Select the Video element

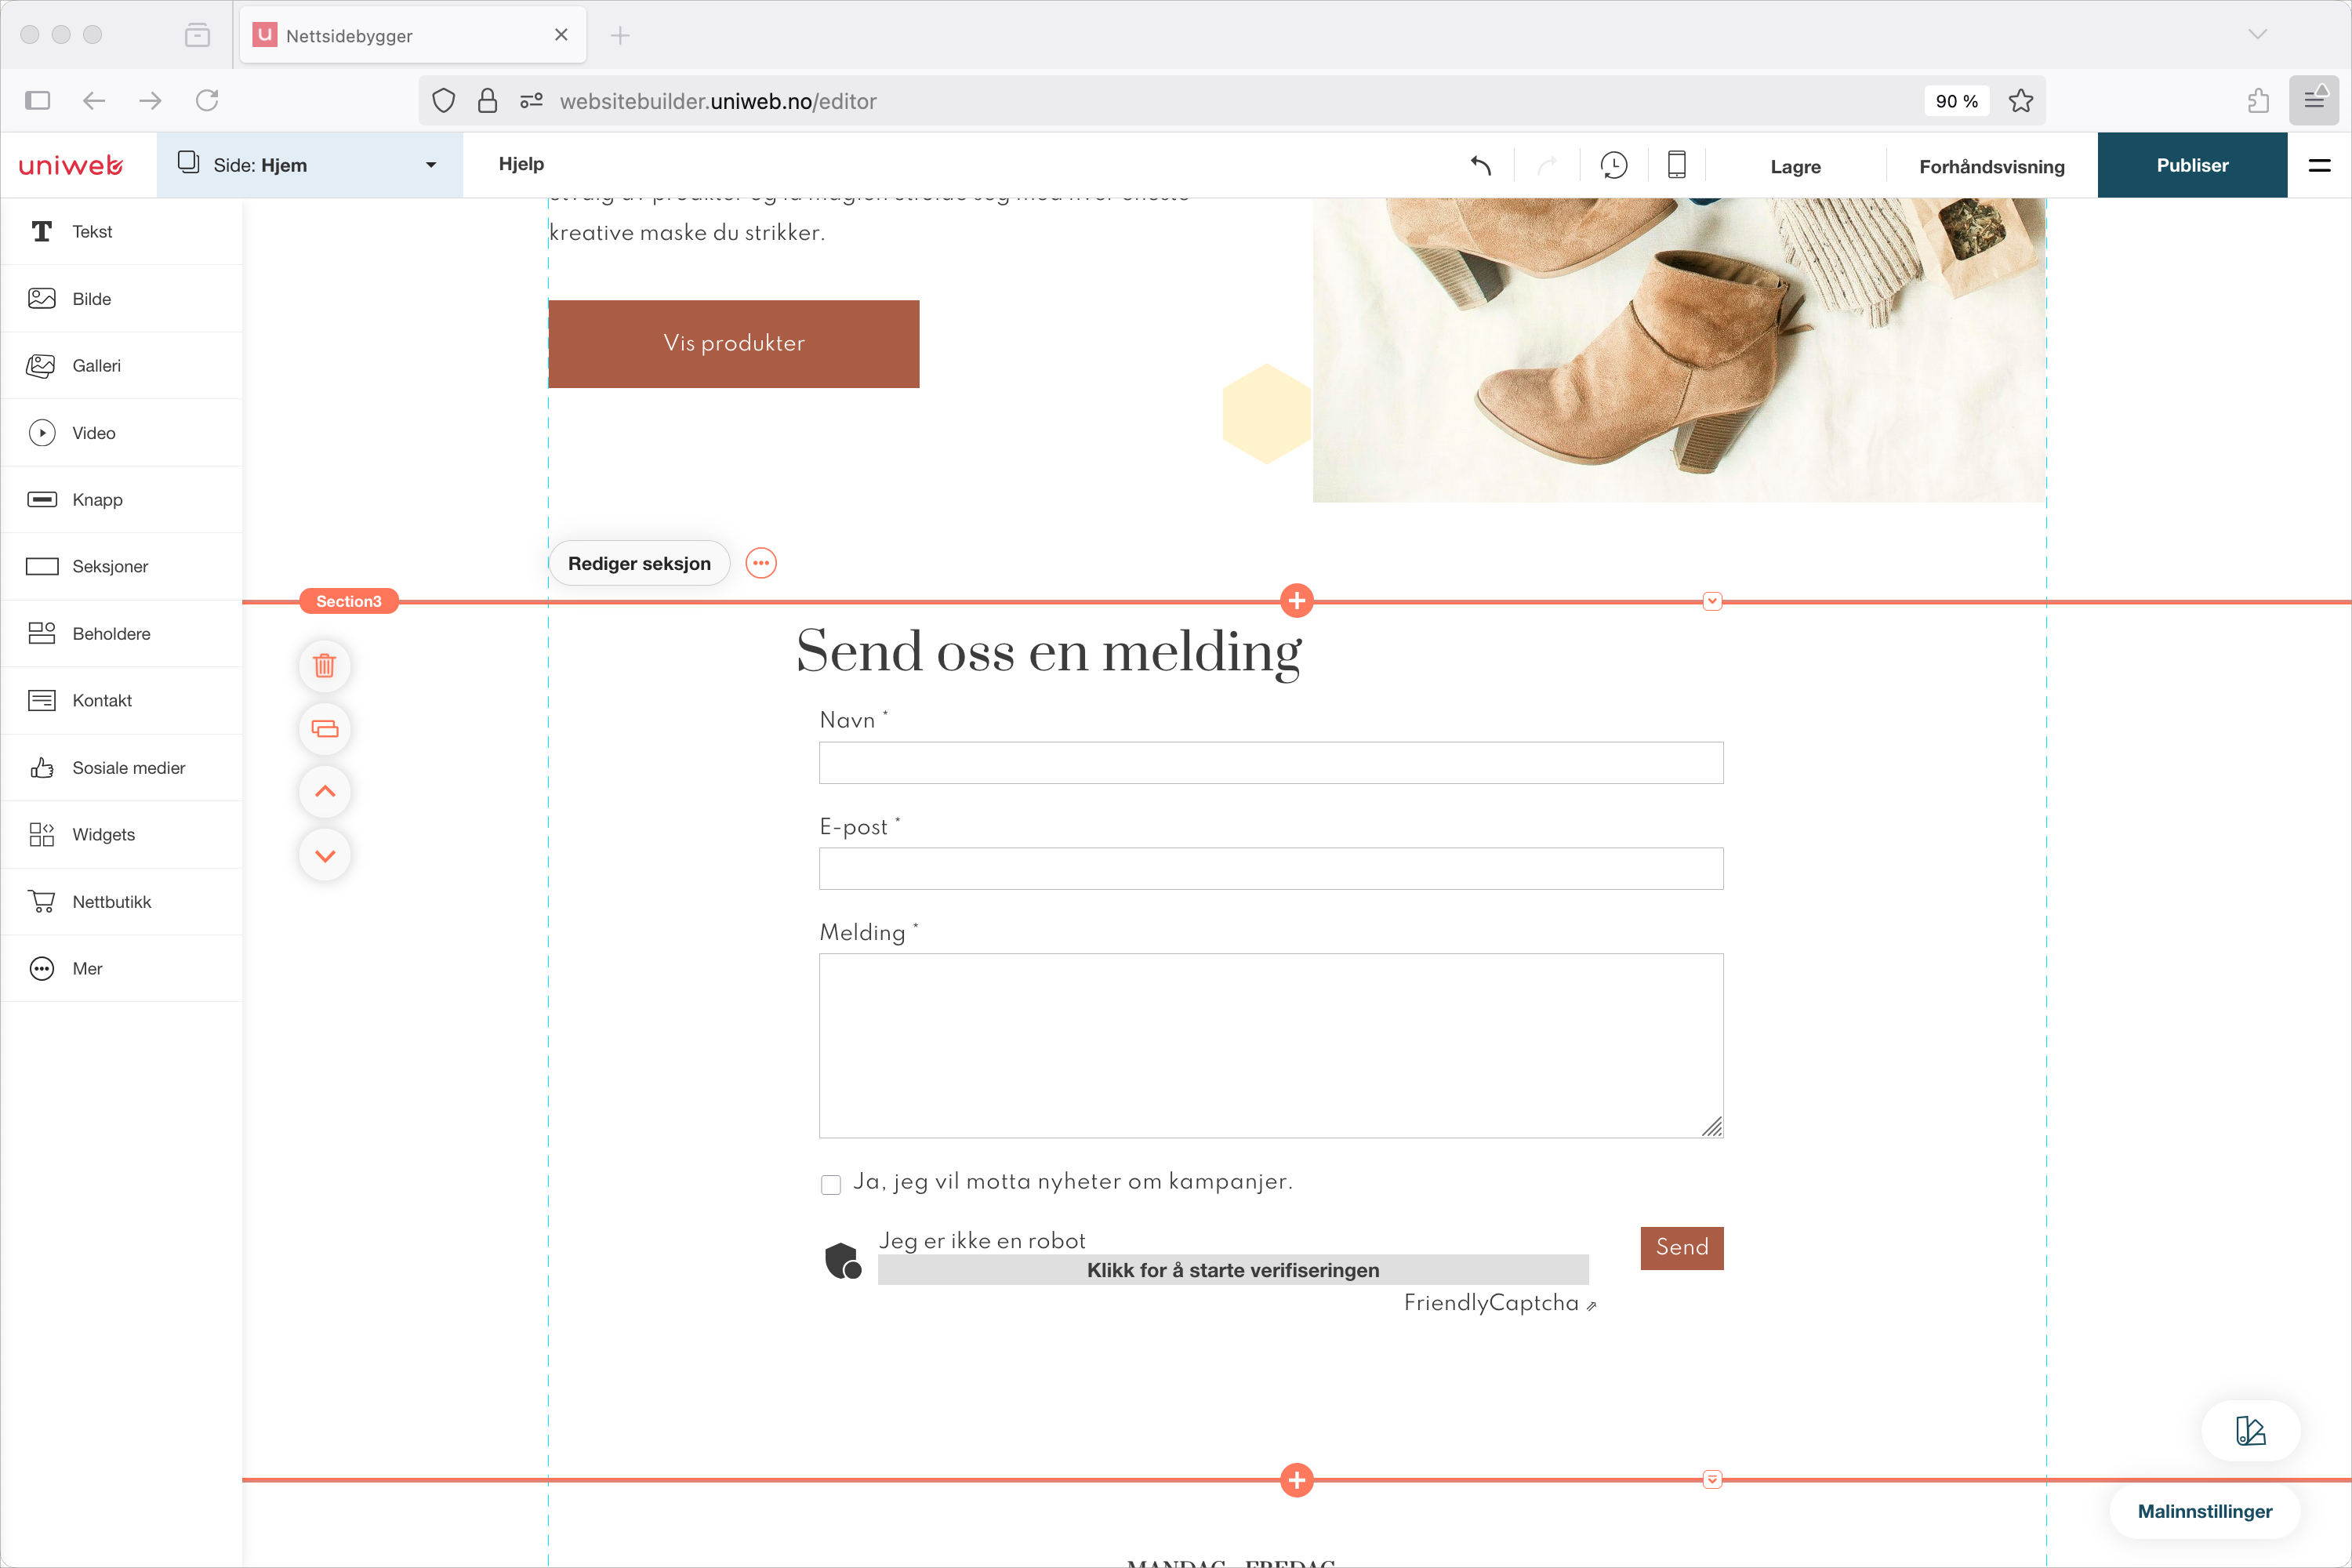[x=121, y=432]
